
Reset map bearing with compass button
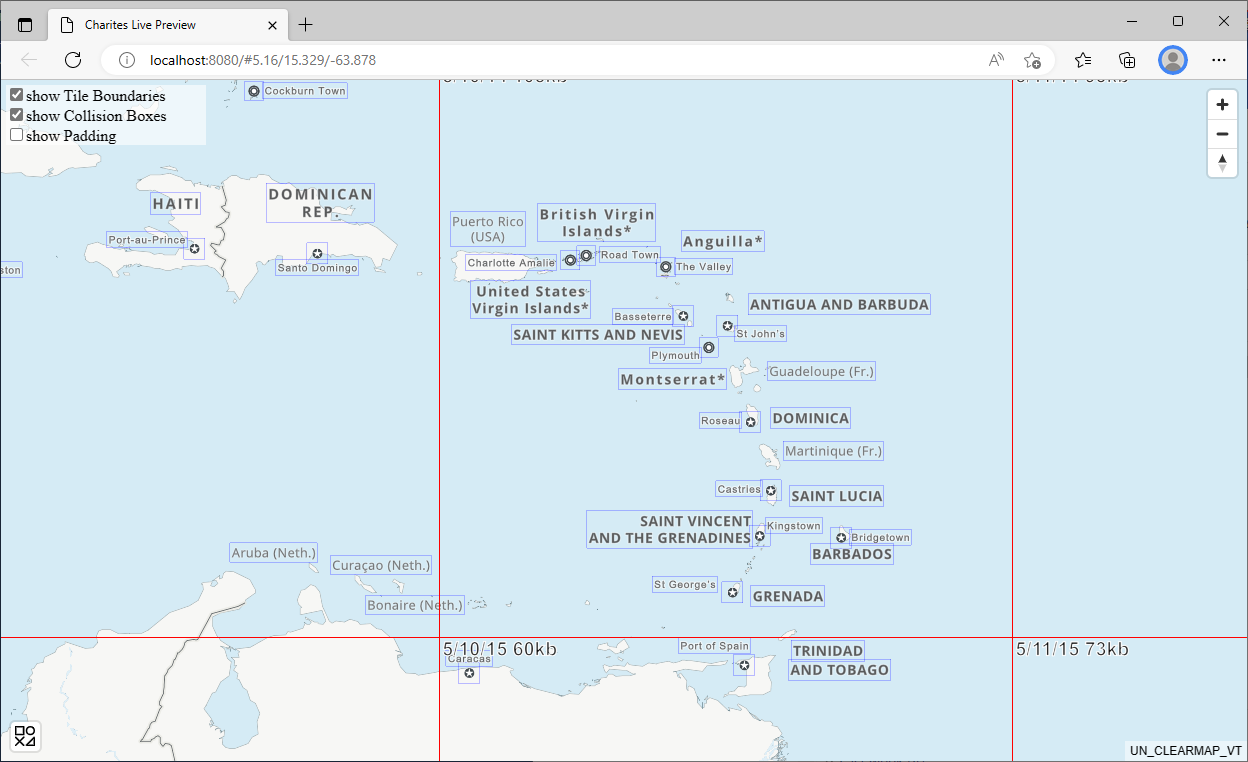click(1222, 163)
